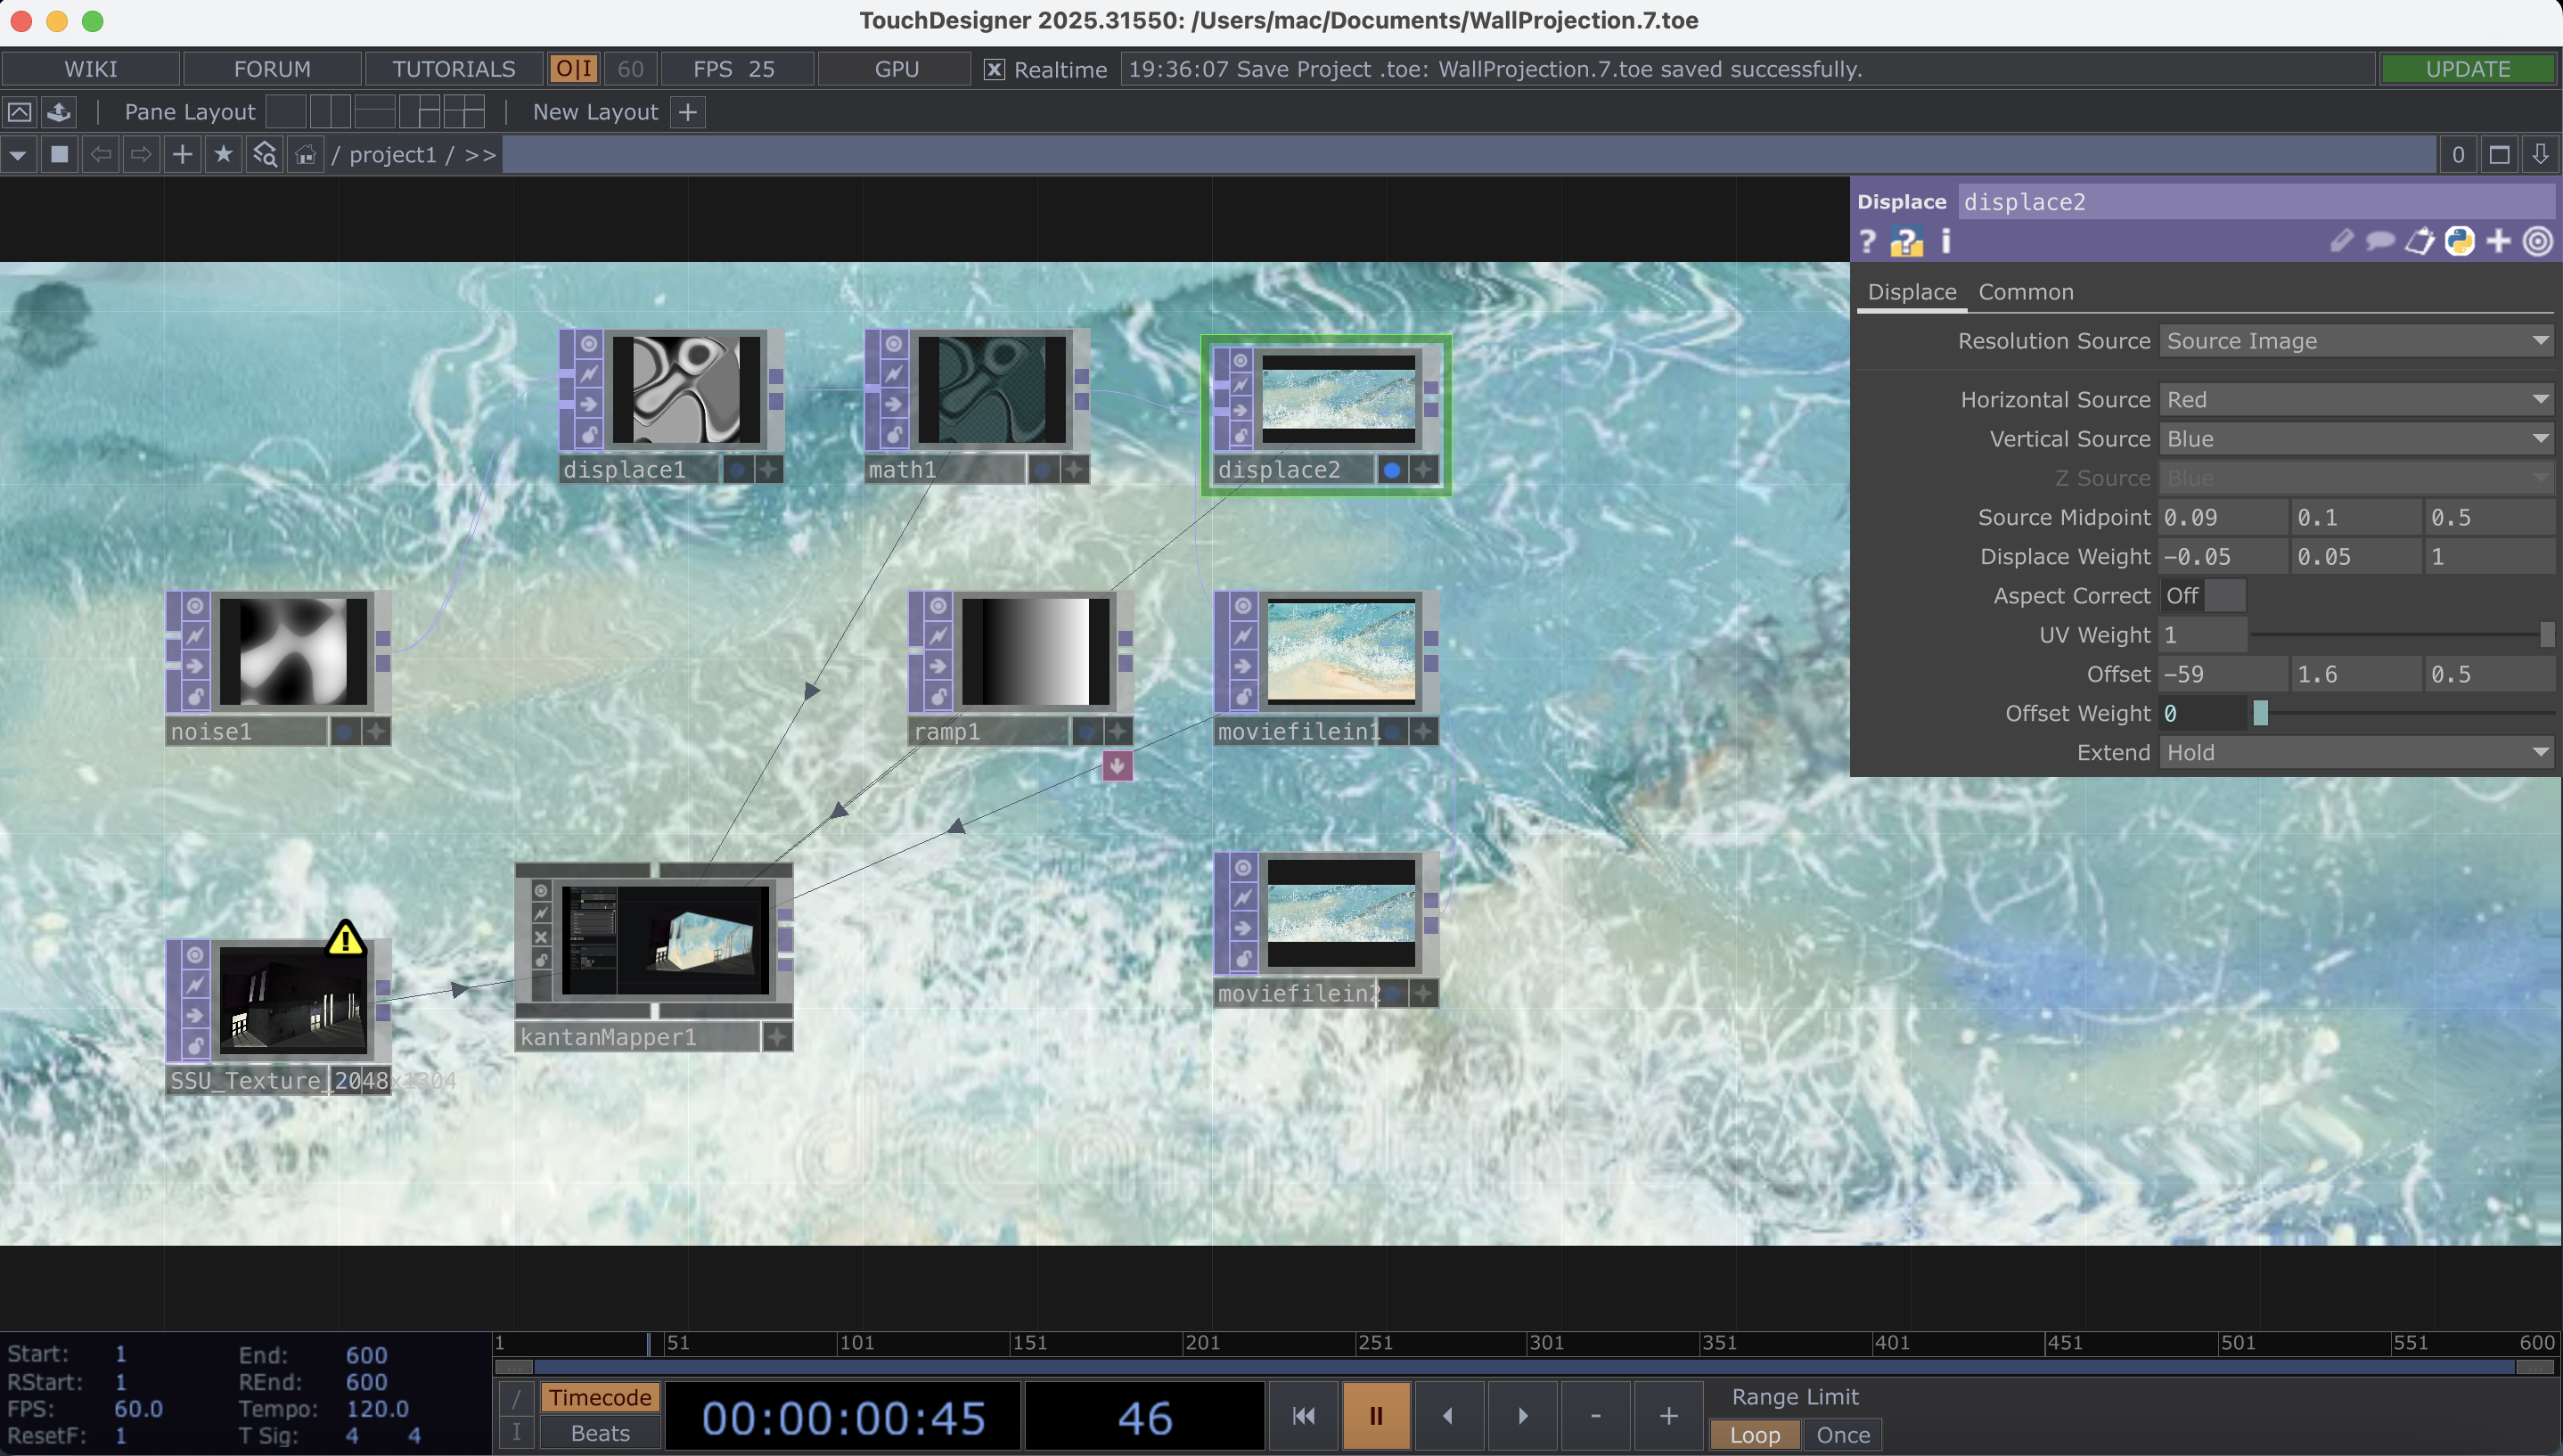The height and width of the screenshot is (1456, 2563).
Task: Toggle the viewer active flag on moviefilein1
Action: click(x=1390, y=731)
